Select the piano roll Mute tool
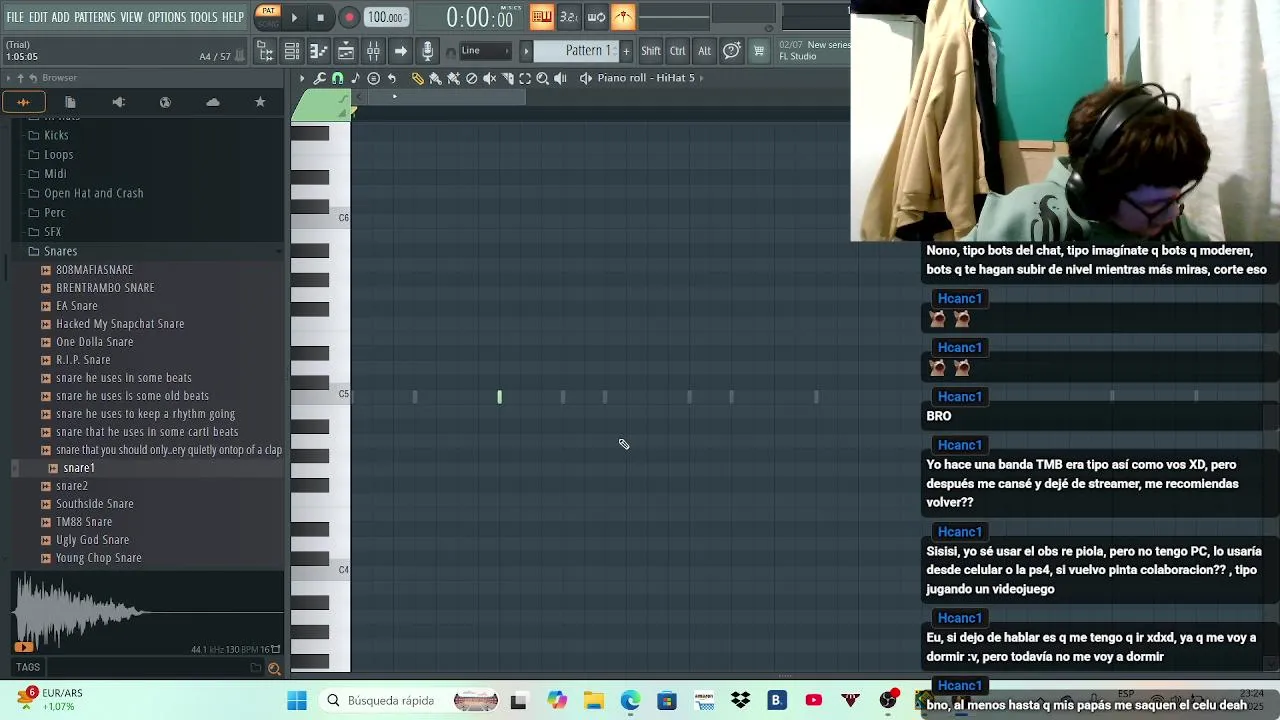Image resolution: width=1280 pixels, height=720 pixels. 490,78
